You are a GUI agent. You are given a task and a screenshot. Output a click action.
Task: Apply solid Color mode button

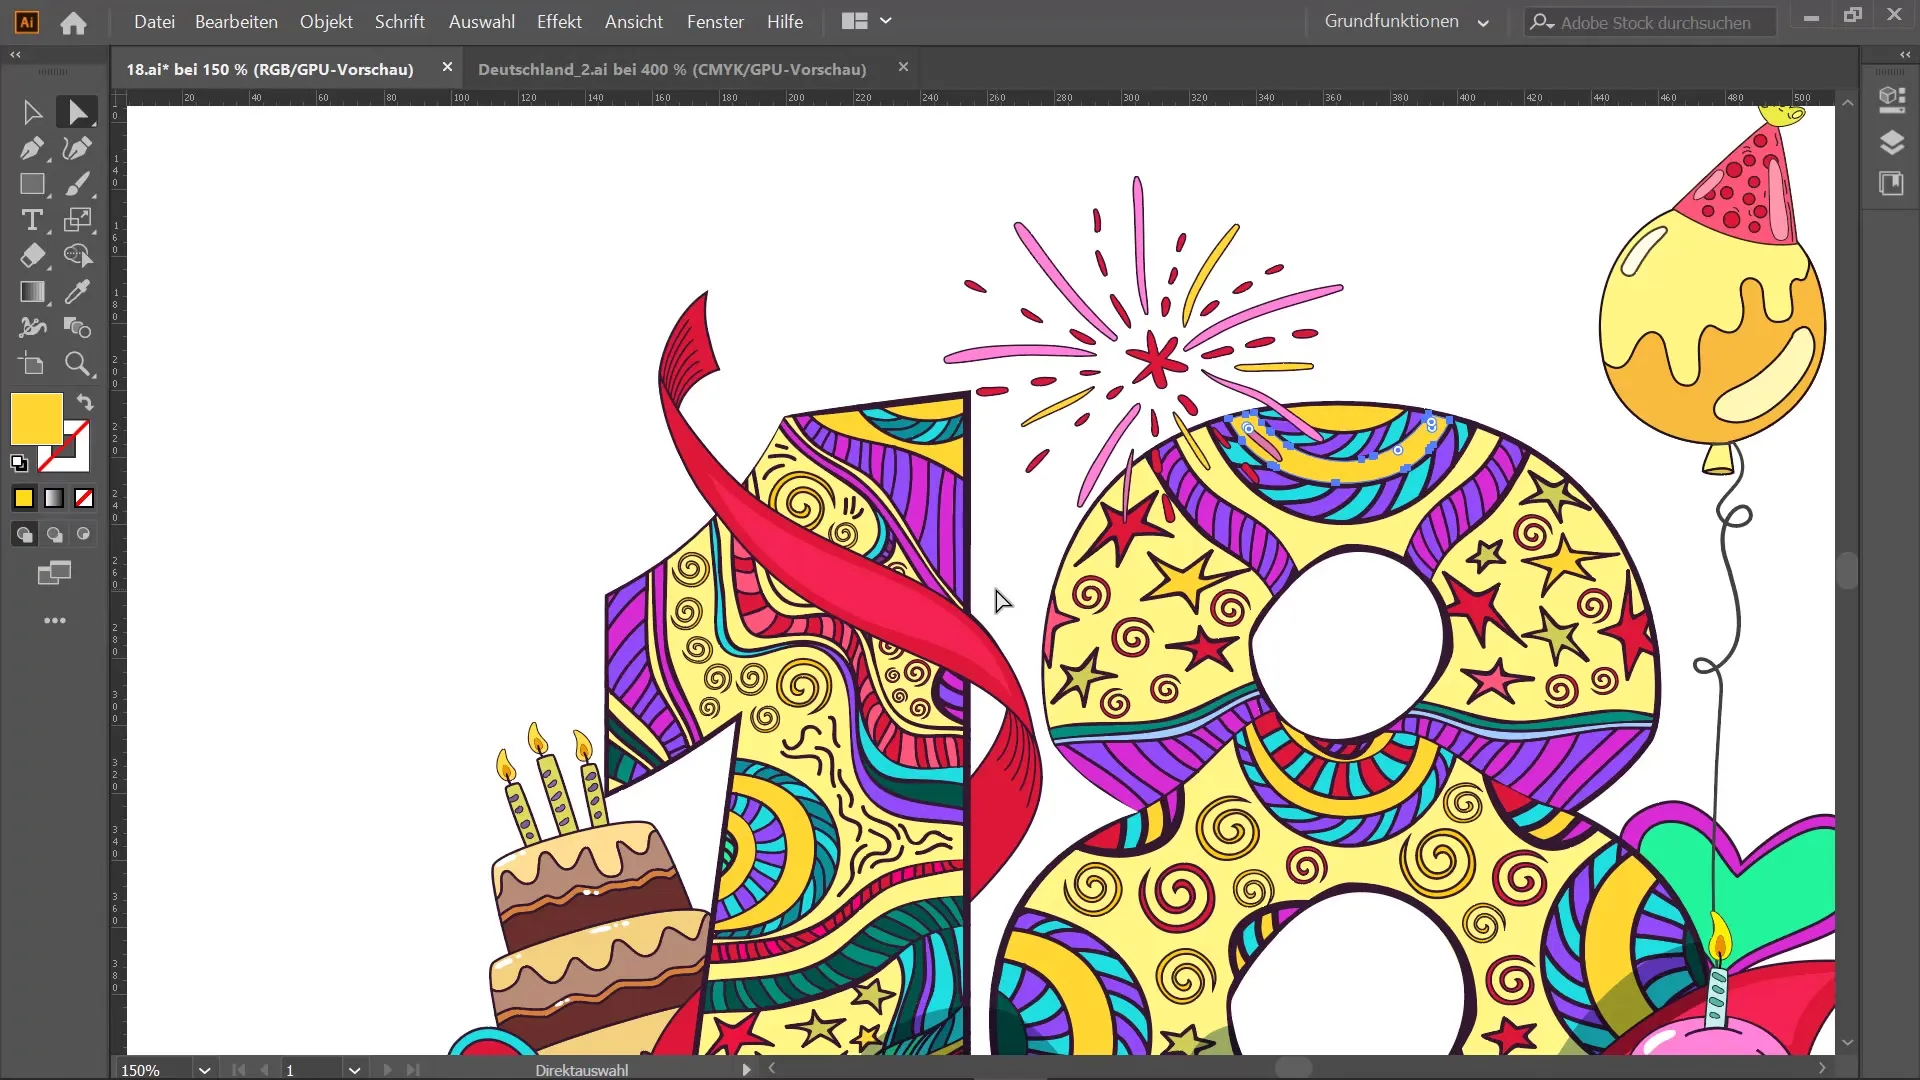point(24,498)
